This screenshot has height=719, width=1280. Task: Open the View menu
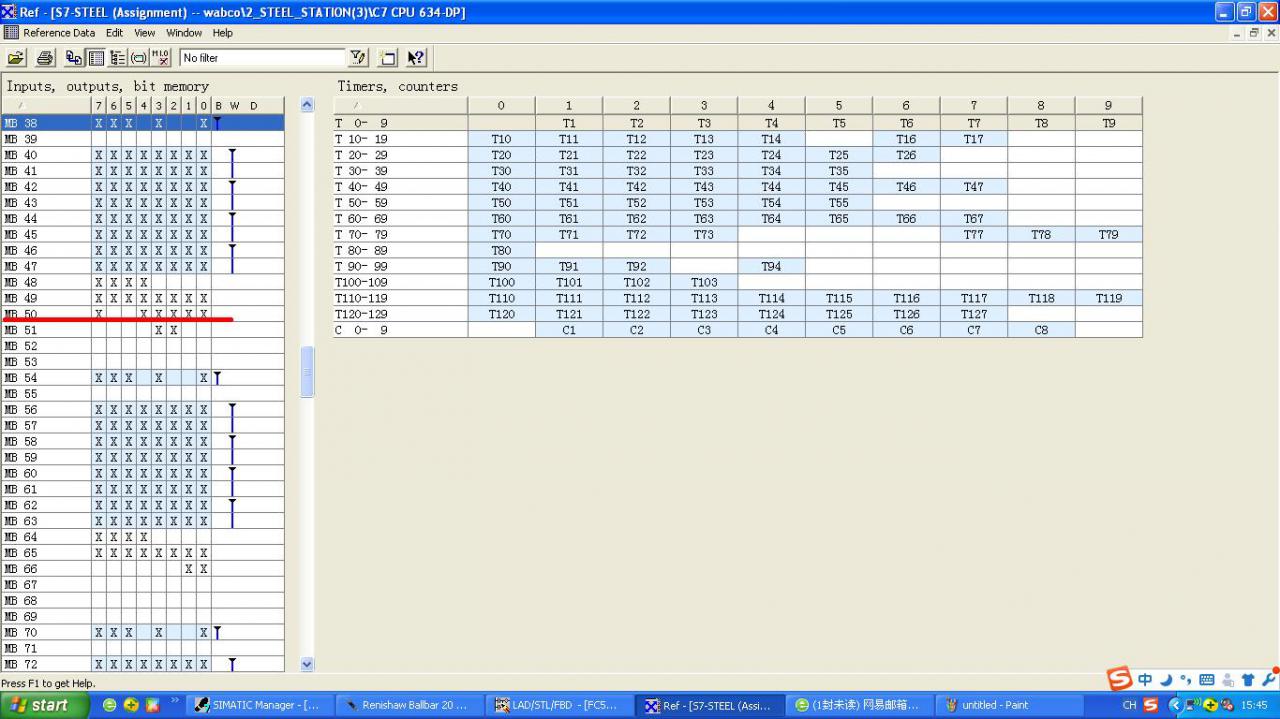click(145, 33)
